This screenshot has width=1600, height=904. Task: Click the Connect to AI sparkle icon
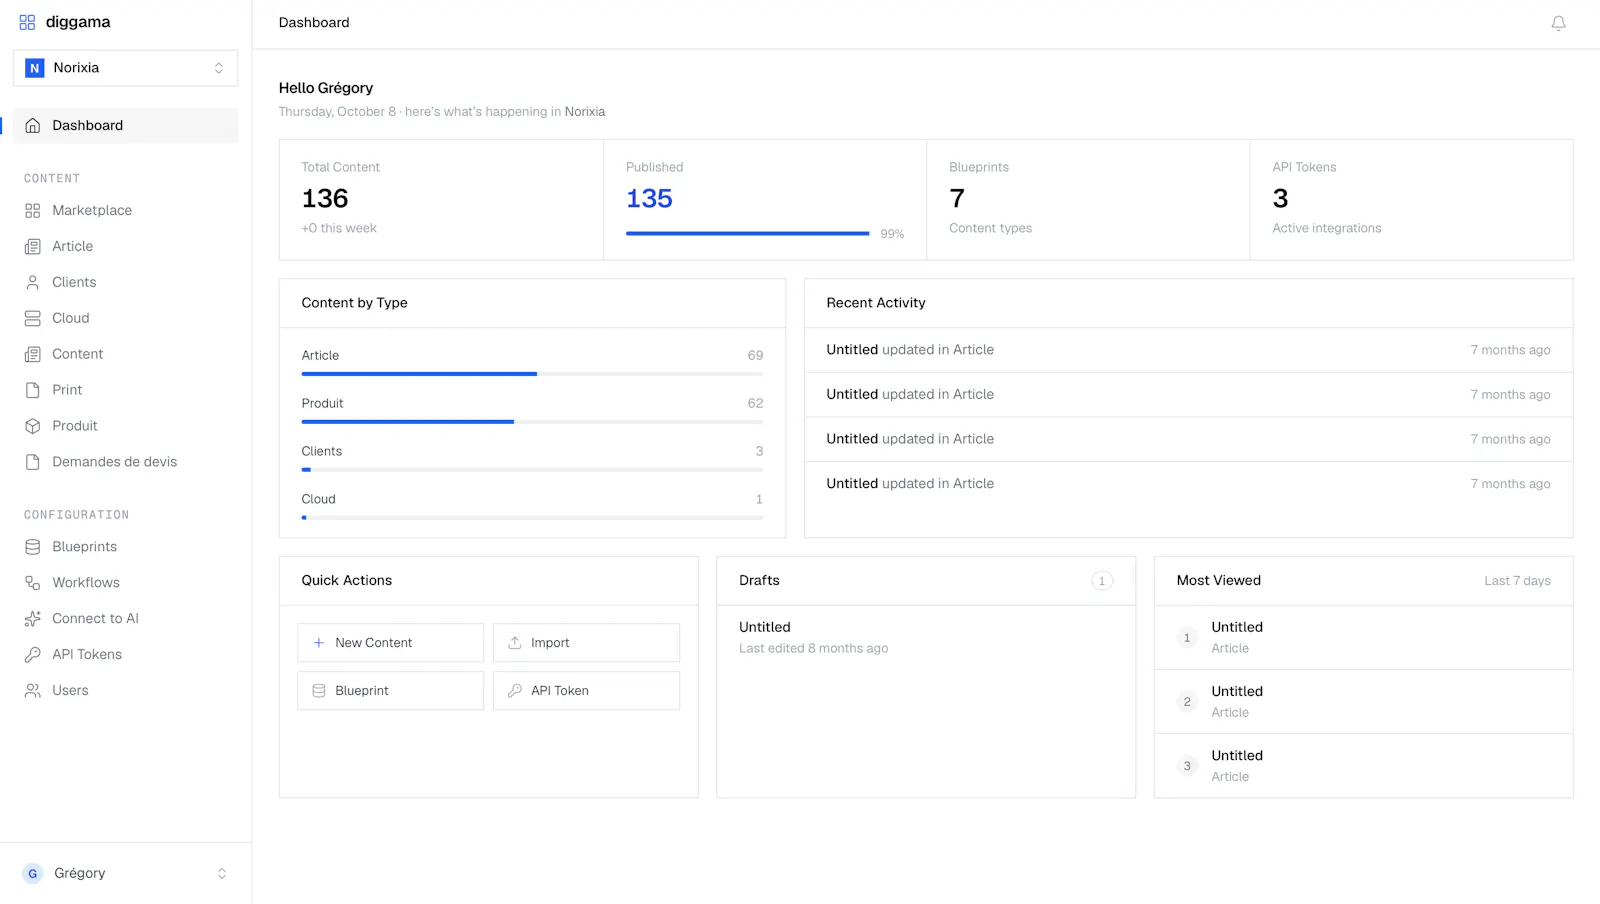coord(33,619)
